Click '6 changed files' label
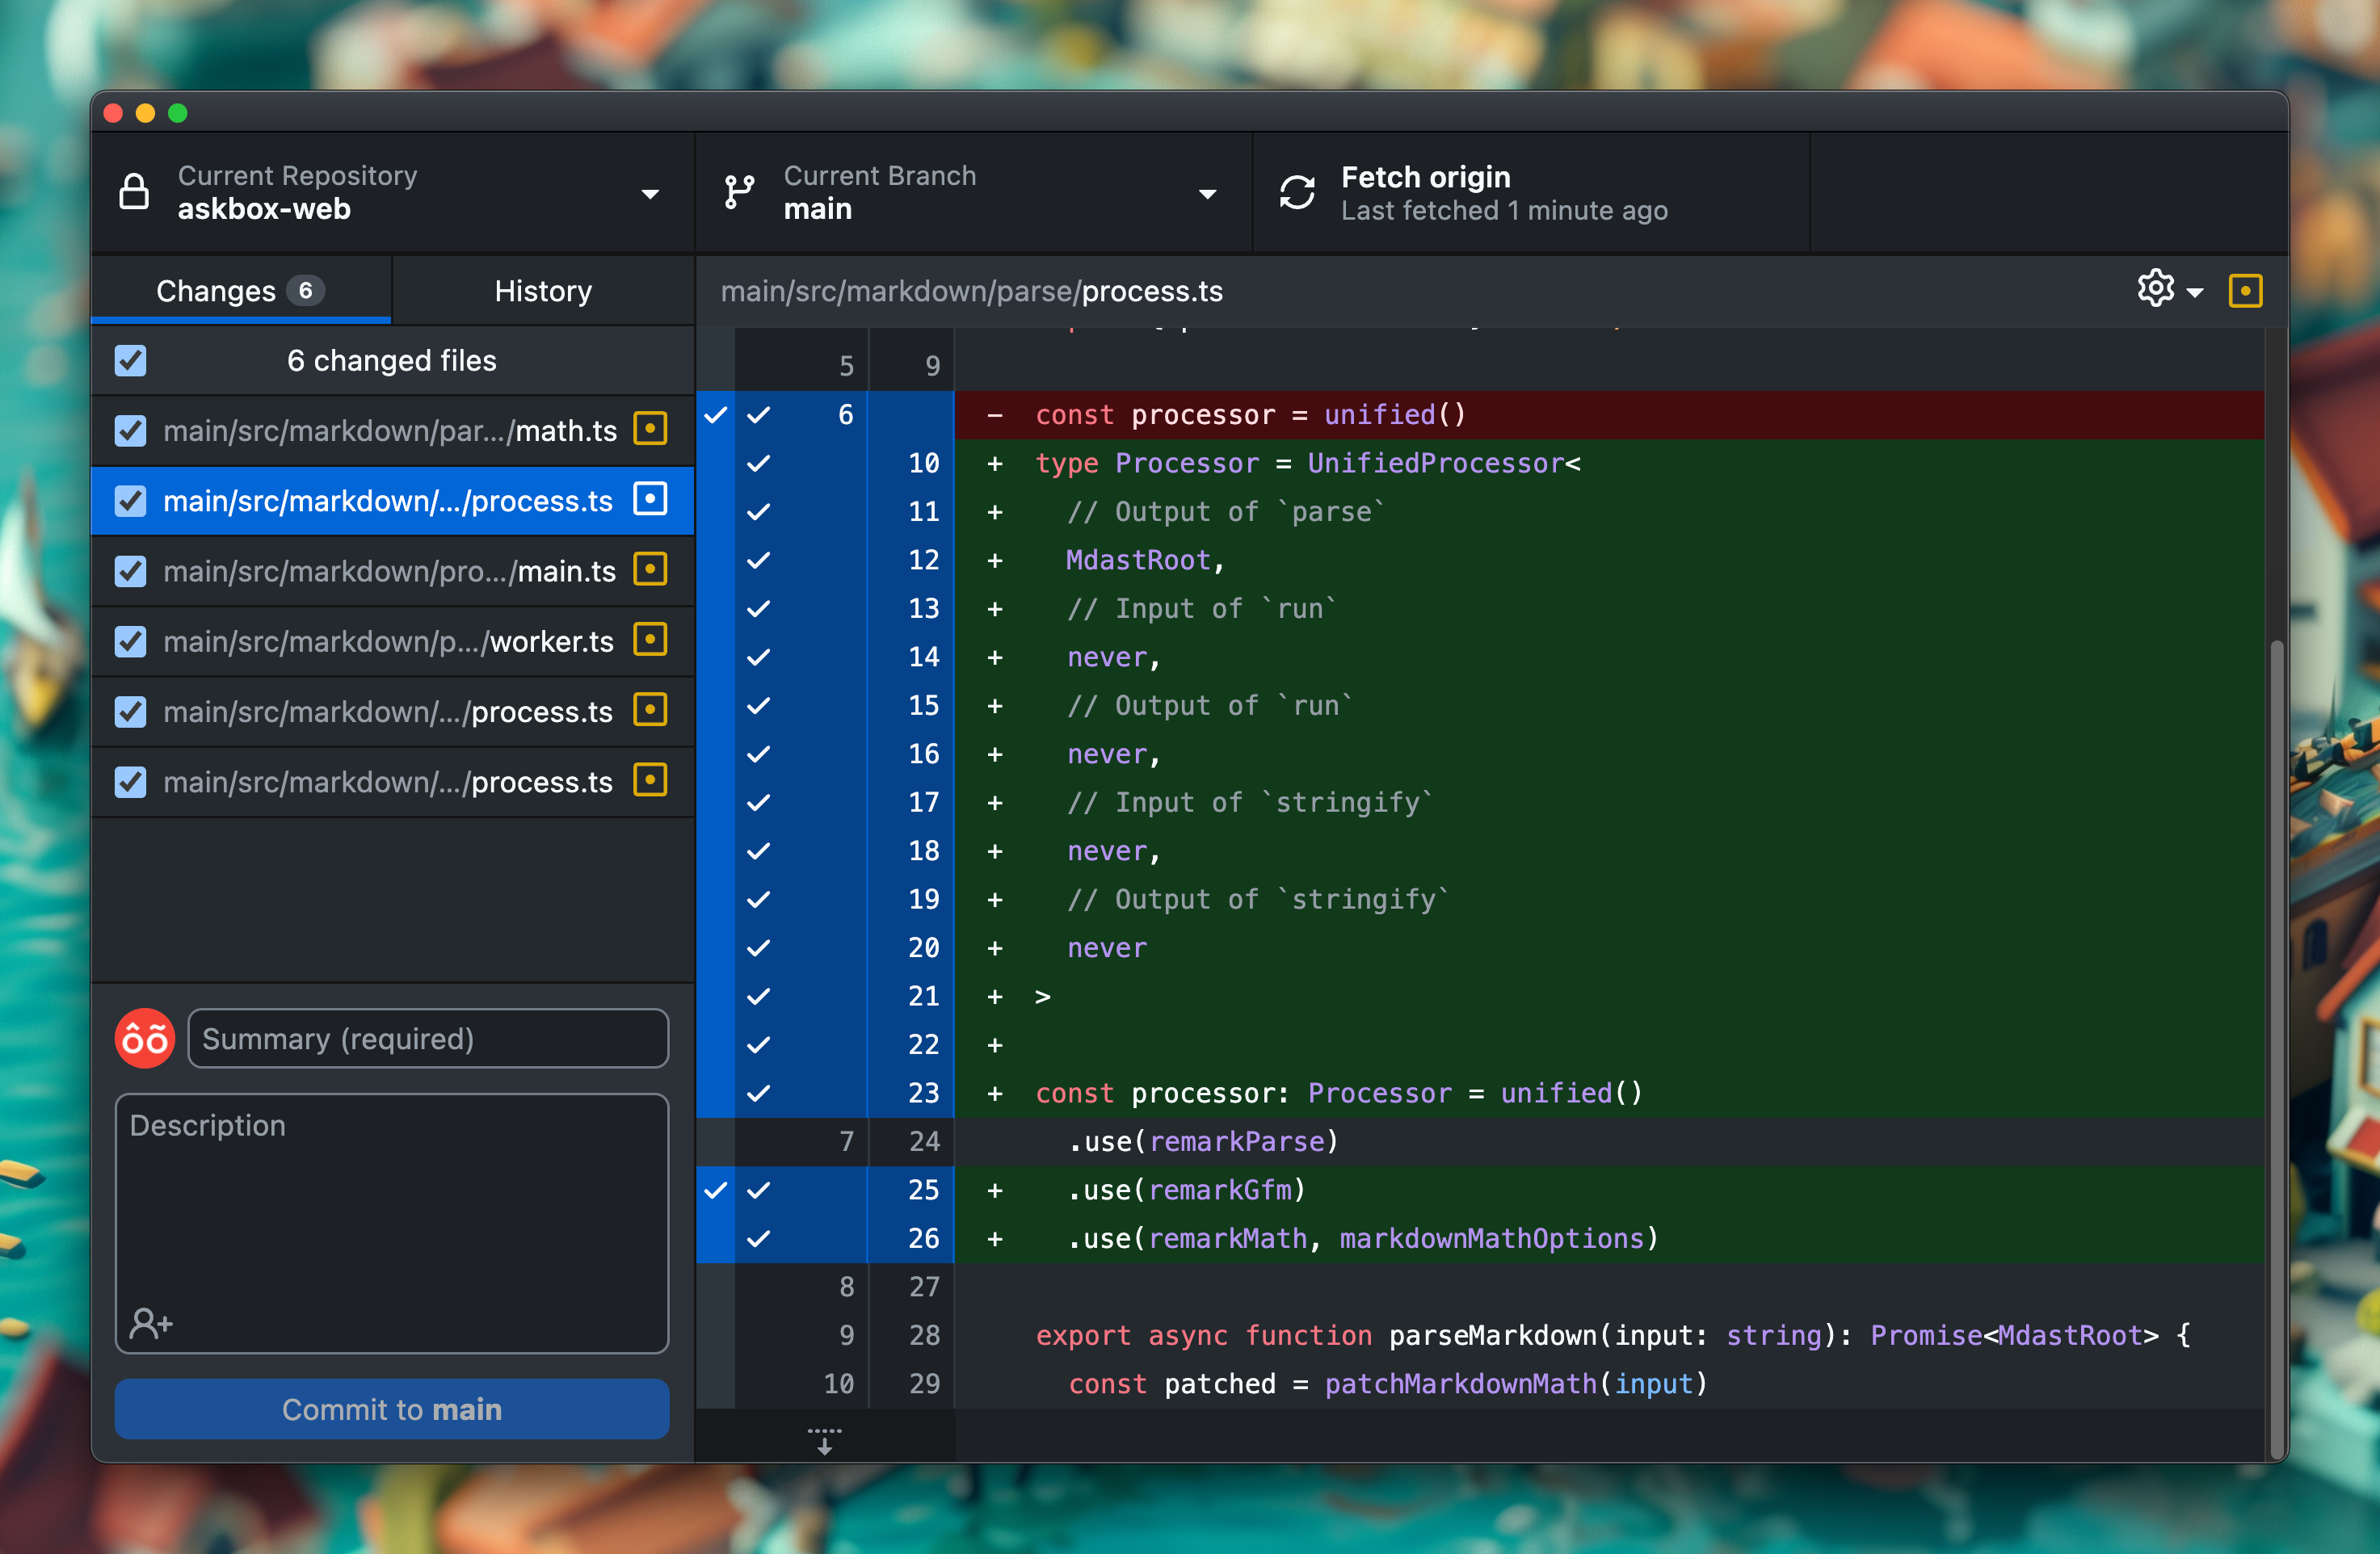Viewport: 2380px width, 1554px height. (392, 360)
